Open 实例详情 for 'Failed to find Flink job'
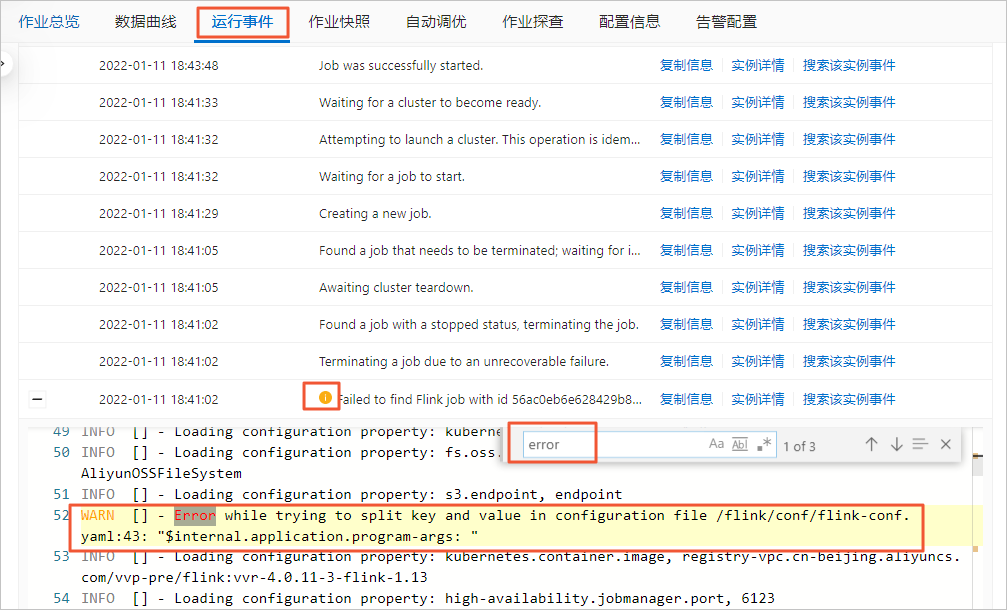 coord(758,399)
